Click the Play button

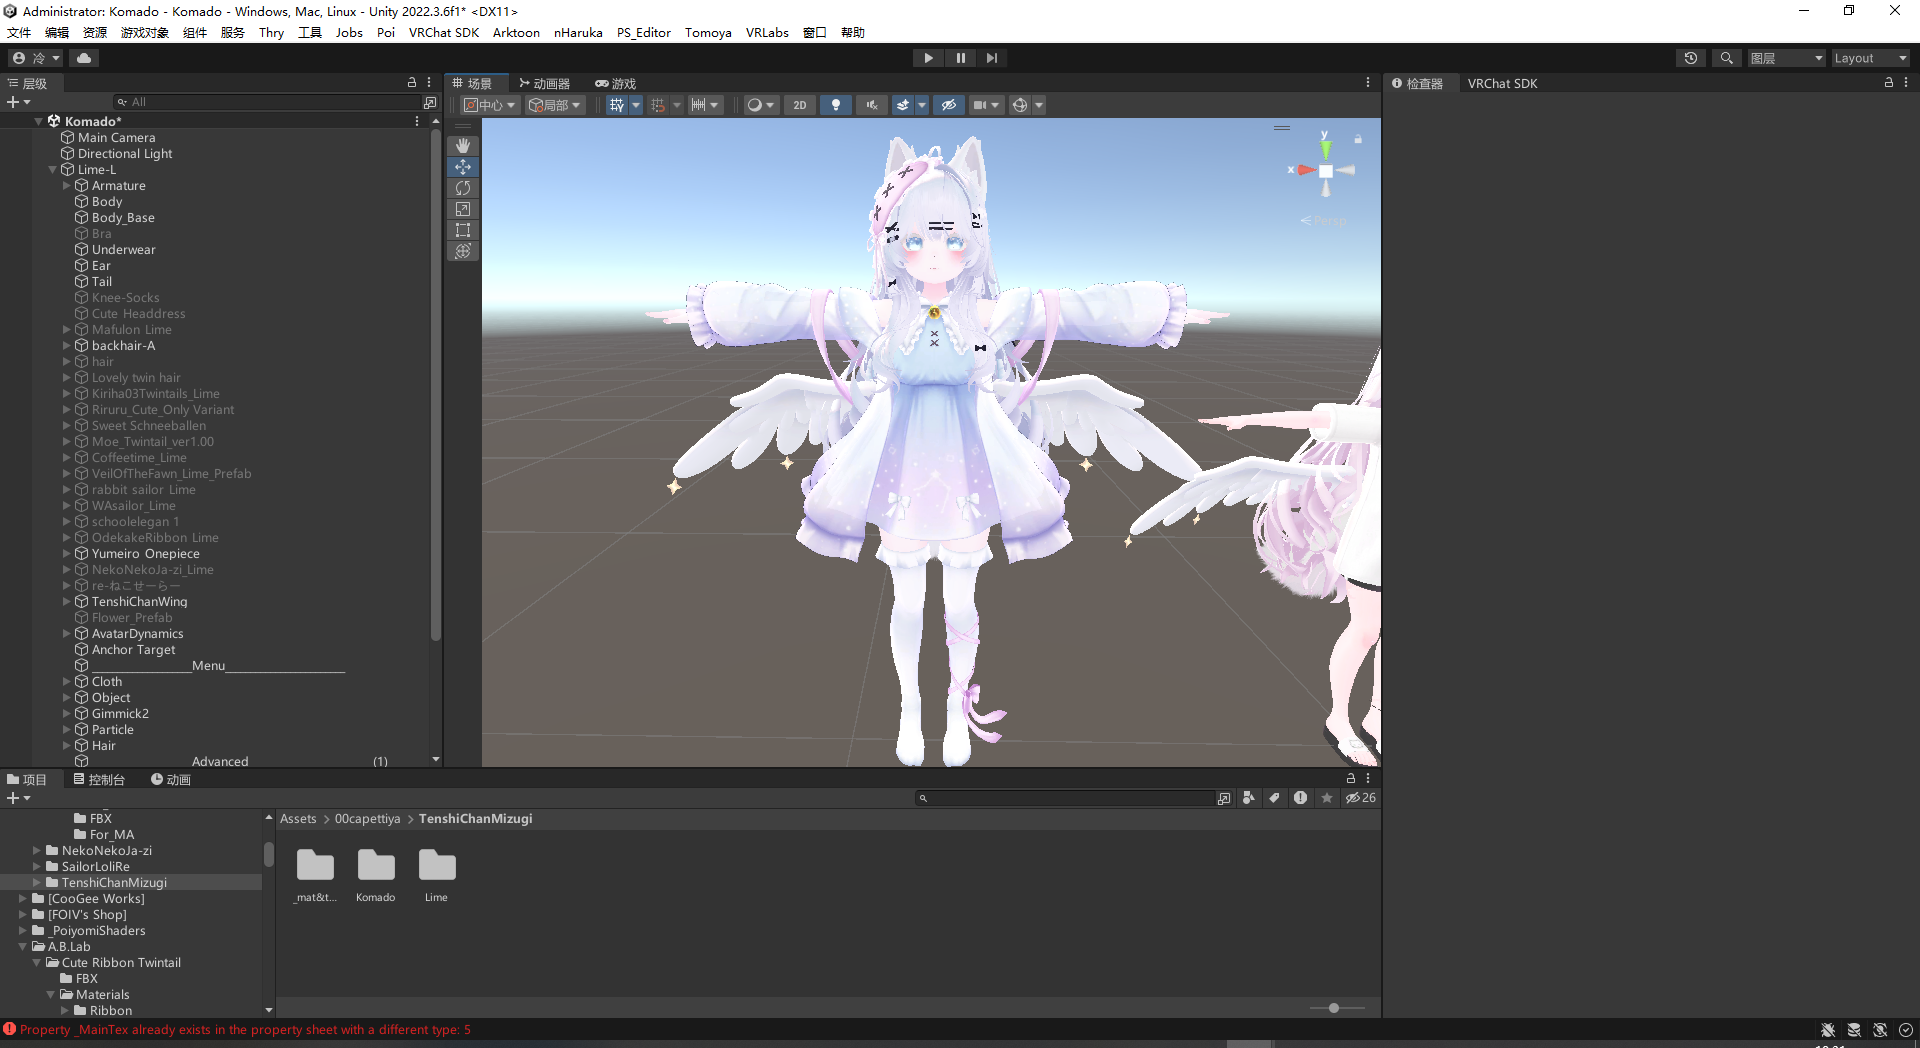click(928, 58)
